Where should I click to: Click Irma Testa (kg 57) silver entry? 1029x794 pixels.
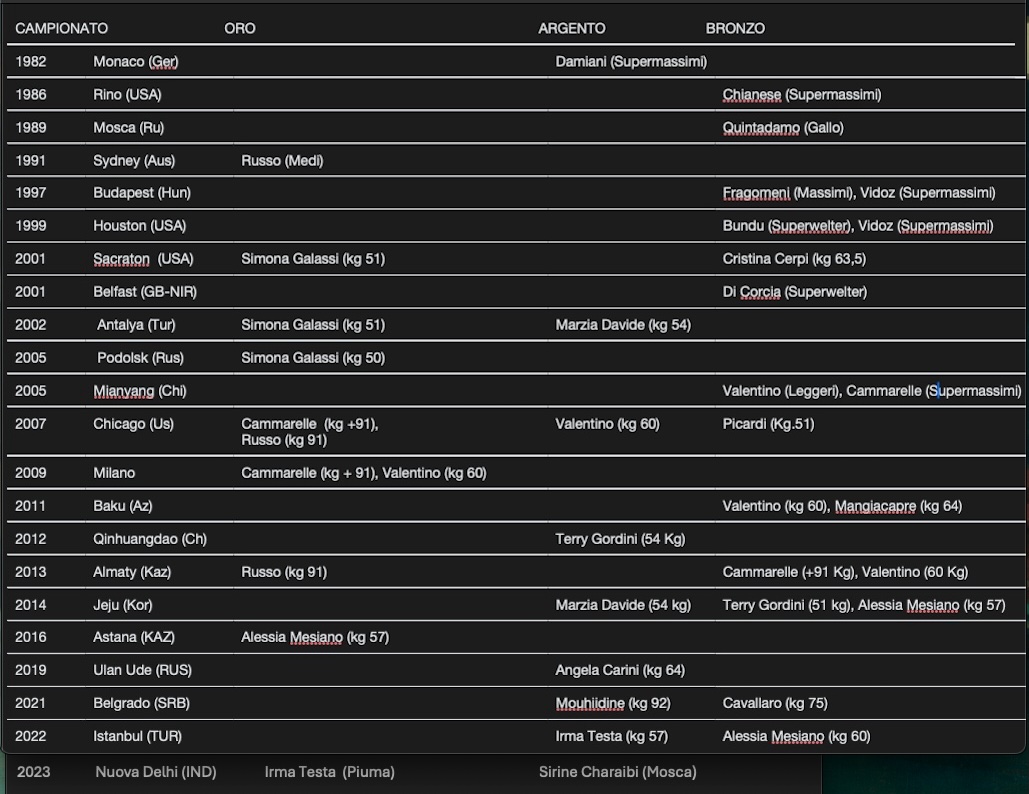coord(612,736)
